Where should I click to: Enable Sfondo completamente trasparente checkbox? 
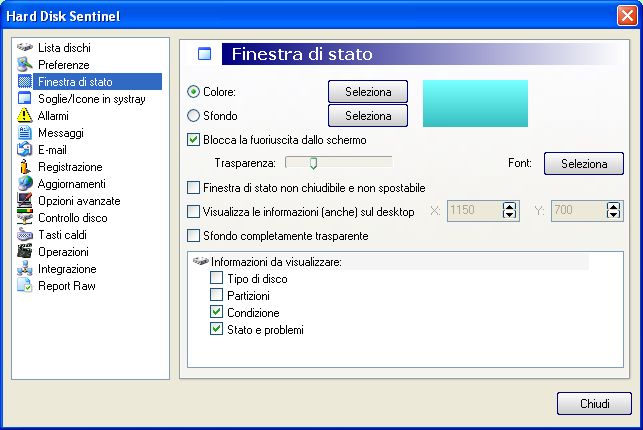click(193, 236)
